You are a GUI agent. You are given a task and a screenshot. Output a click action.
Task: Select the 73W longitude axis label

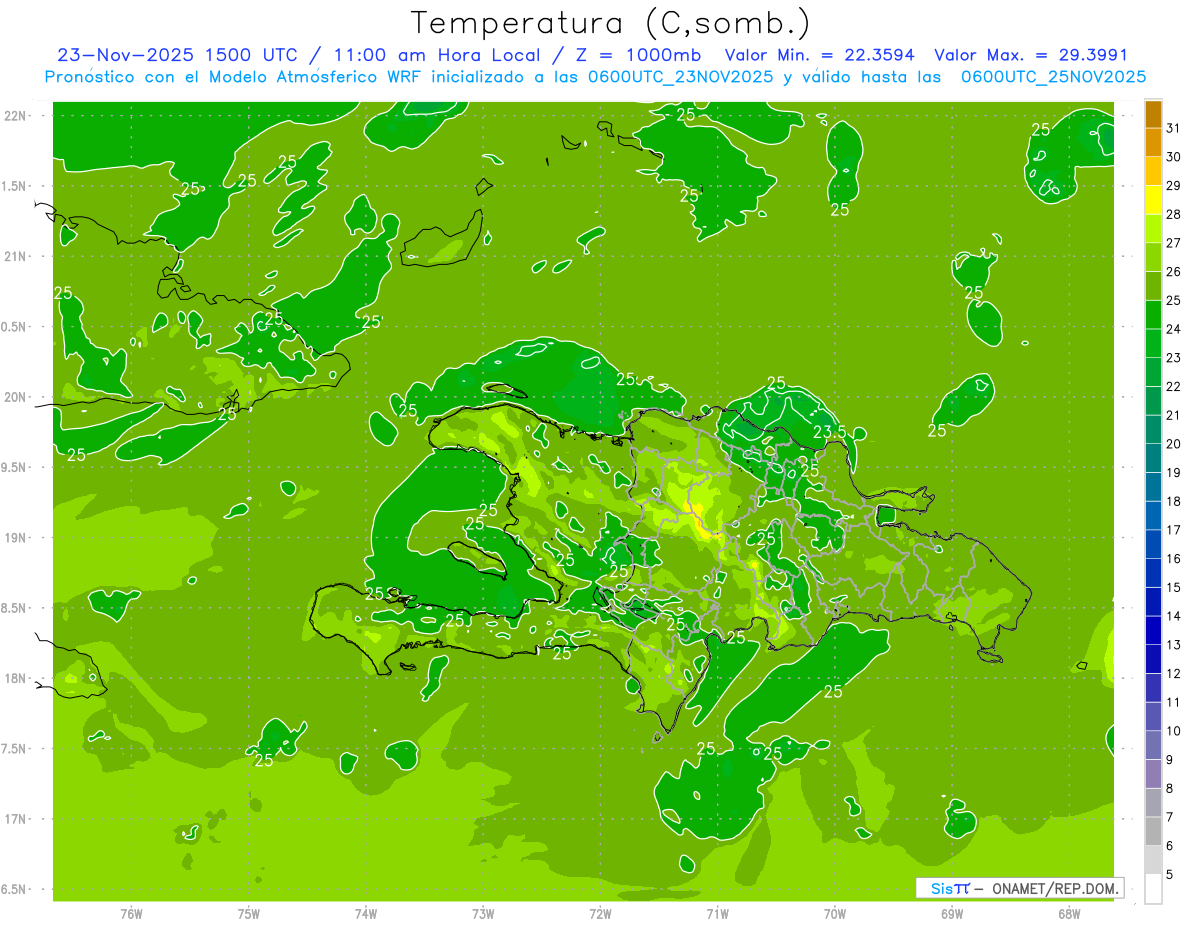pyautogui.click(x=483, y=913)
